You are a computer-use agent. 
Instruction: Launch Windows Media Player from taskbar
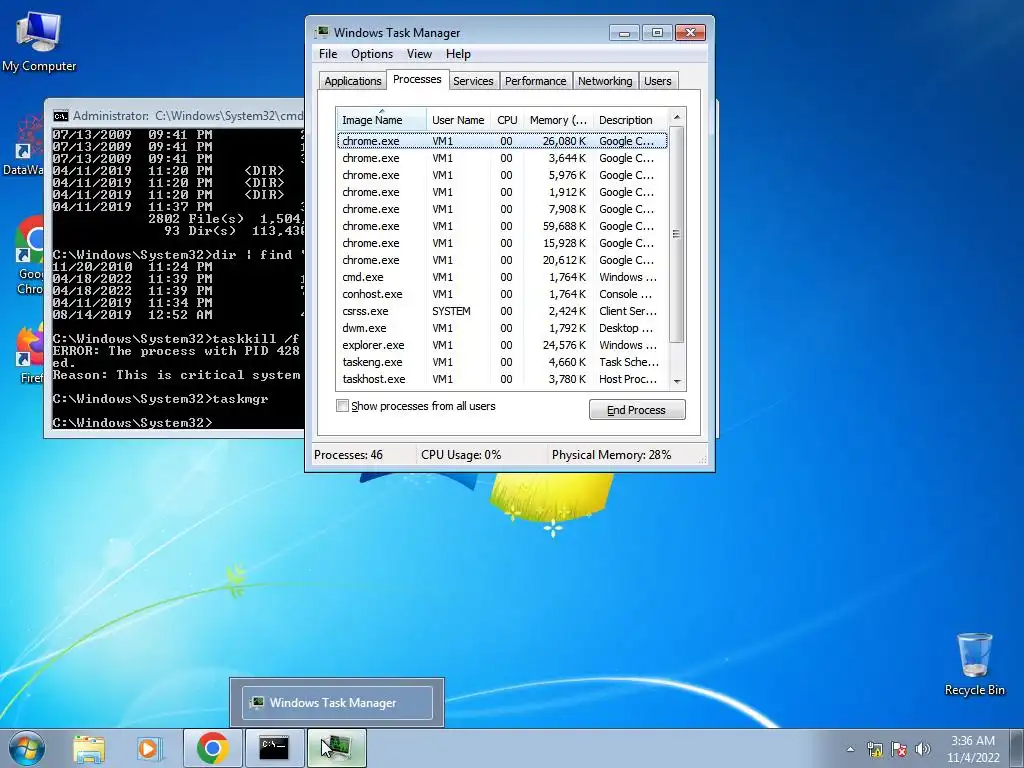click(150, 748)
